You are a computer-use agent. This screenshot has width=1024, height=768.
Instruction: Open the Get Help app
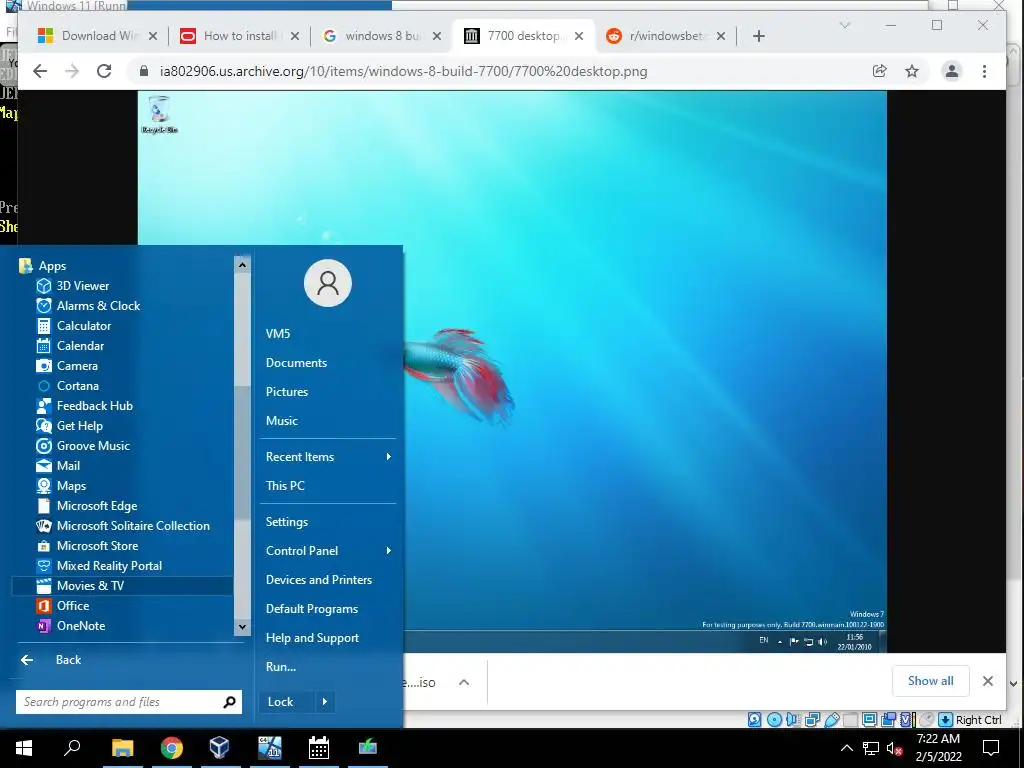tap(122, 426)
